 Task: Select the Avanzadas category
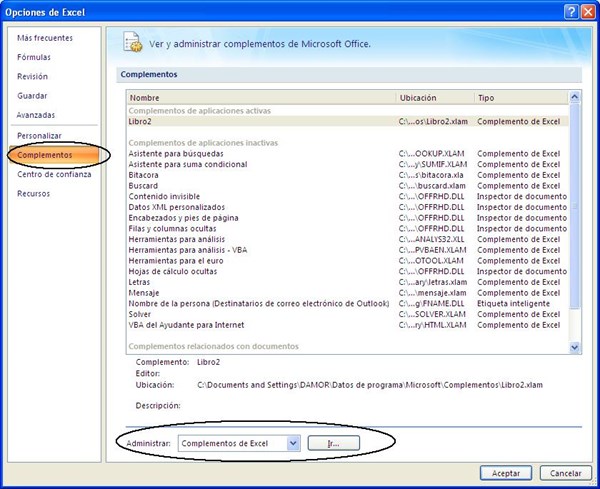click(36, 115)
